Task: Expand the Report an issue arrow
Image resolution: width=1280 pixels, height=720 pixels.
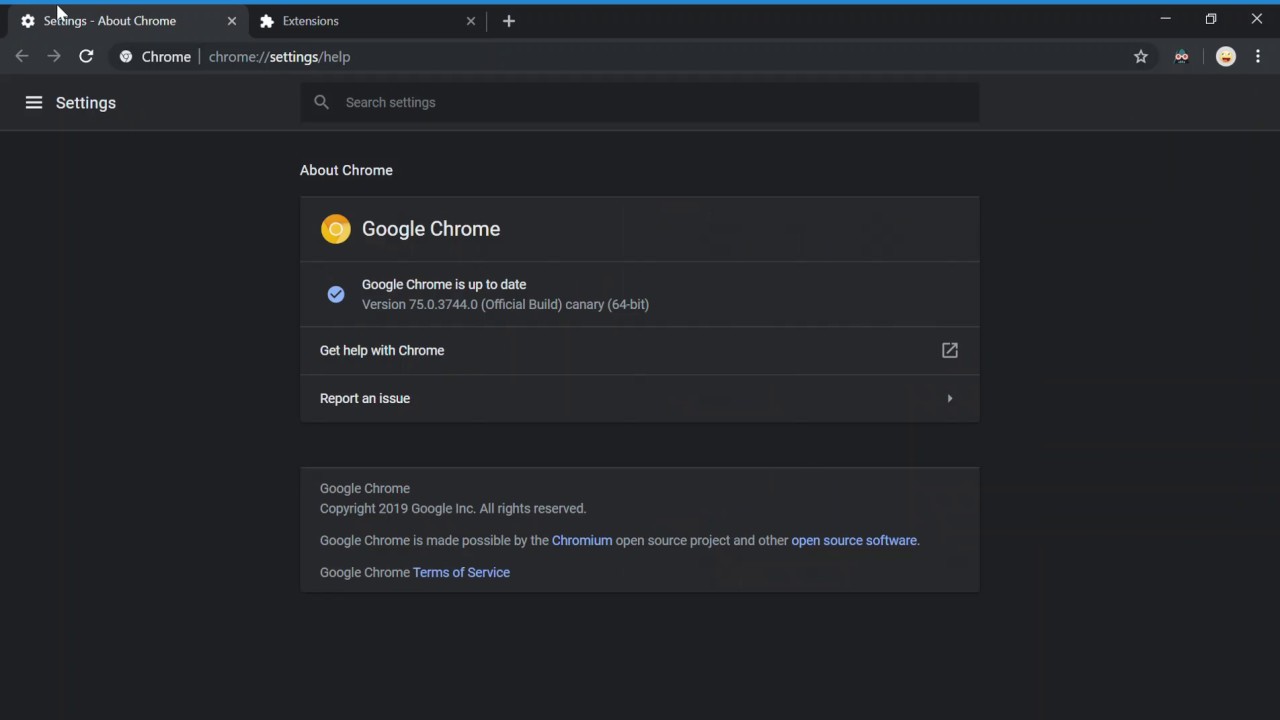Action: [950, 398]
